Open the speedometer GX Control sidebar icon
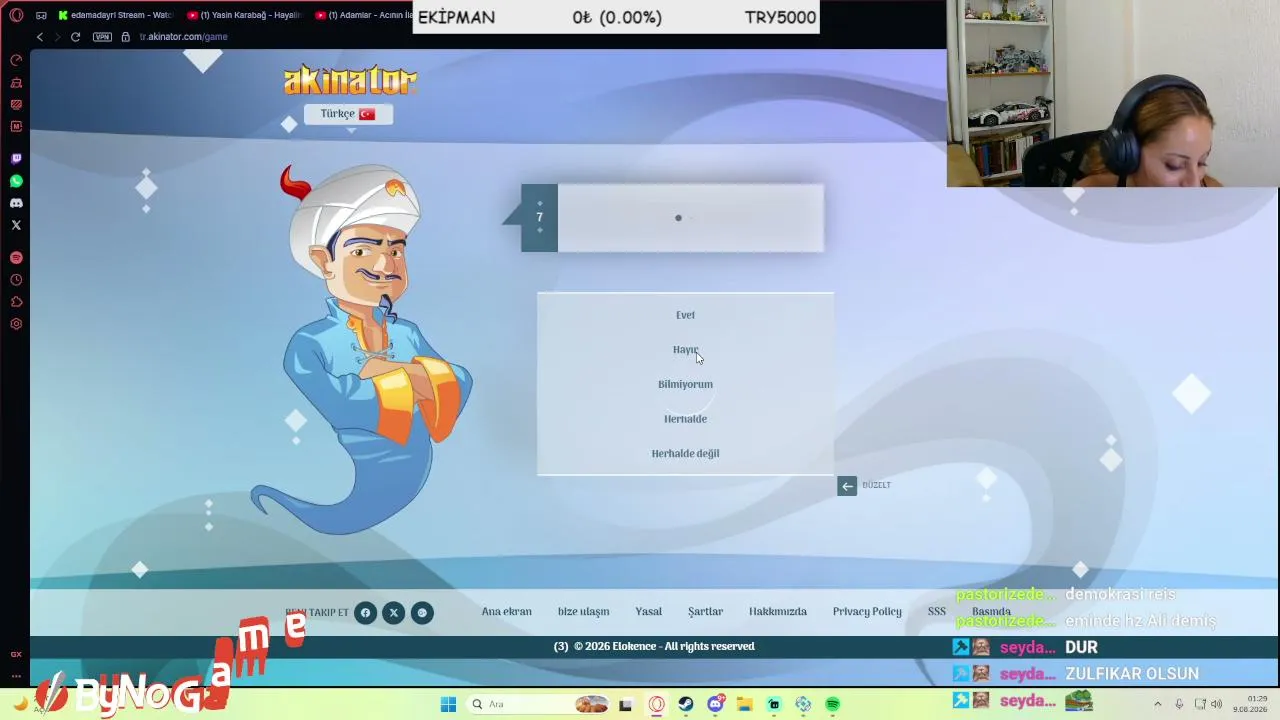Viewport: 1280px width, 720px height. coord(16,61)
